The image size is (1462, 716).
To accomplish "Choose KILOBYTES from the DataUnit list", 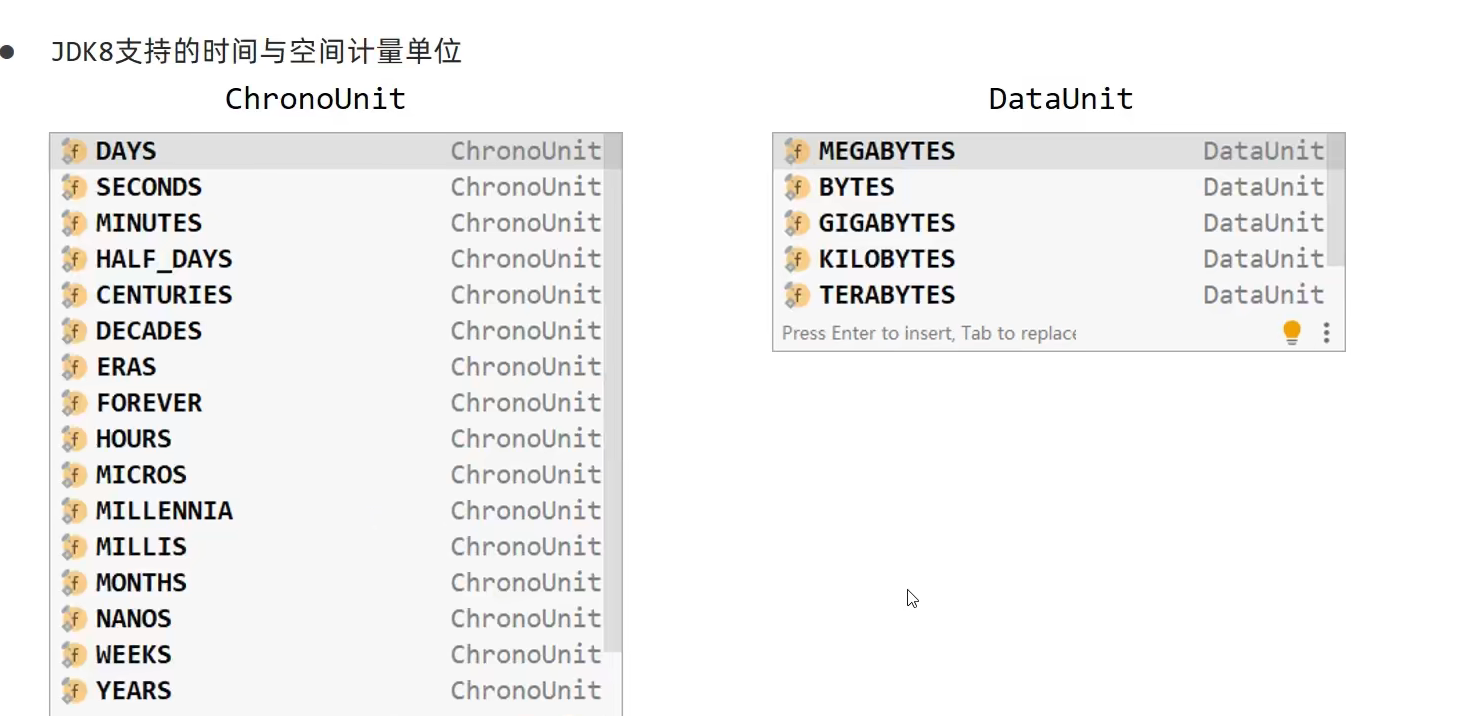I will click(x=887, y=259).
